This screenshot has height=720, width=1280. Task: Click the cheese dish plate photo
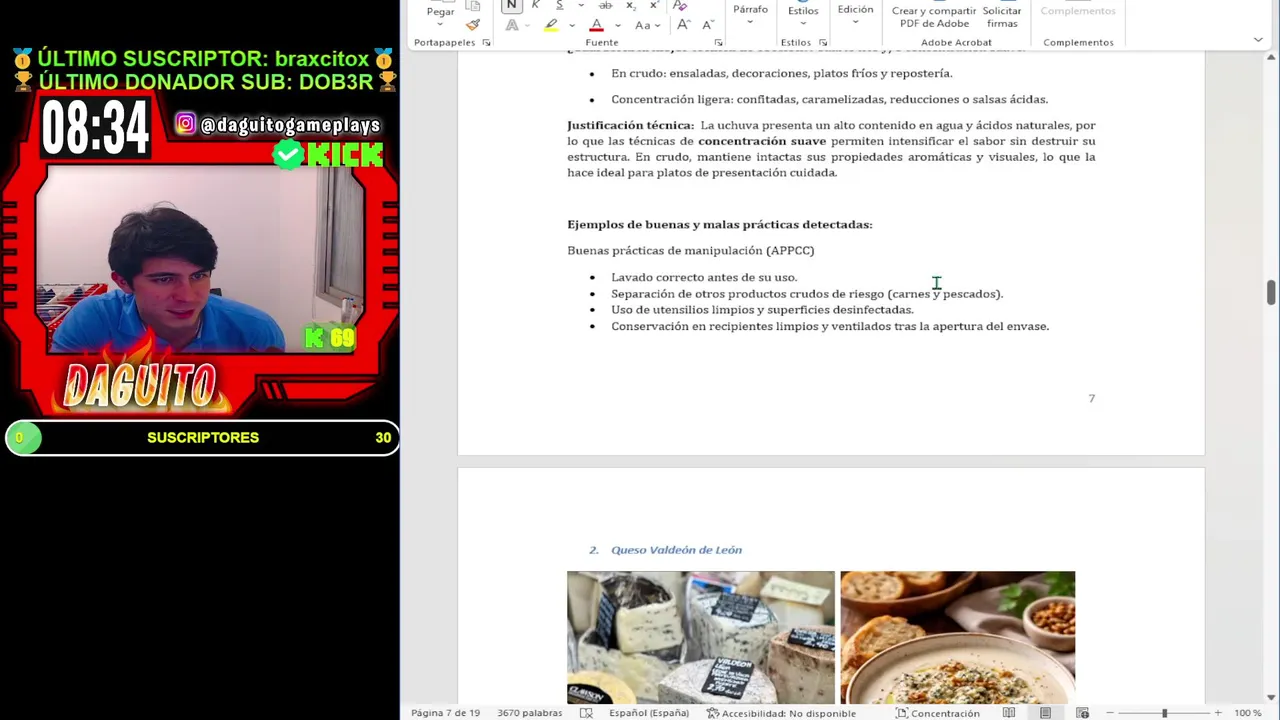[957, 638]
